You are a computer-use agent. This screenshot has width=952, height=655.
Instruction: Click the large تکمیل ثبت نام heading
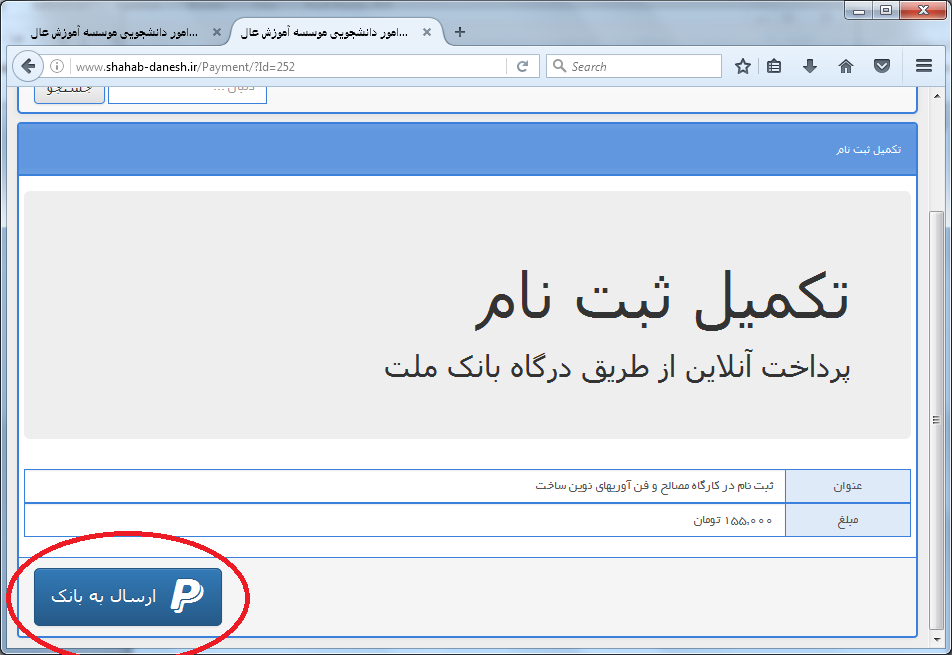tap(662, 299)
